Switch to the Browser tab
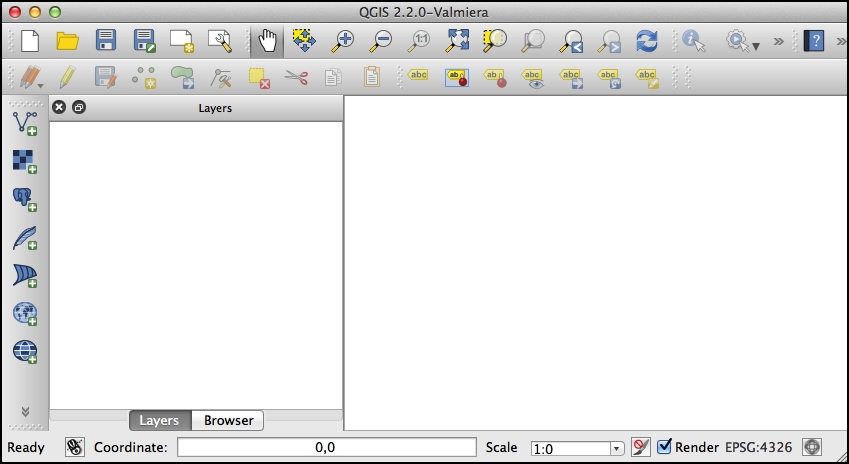The height and width of the screenshot is (464, 849). (228, 421)
